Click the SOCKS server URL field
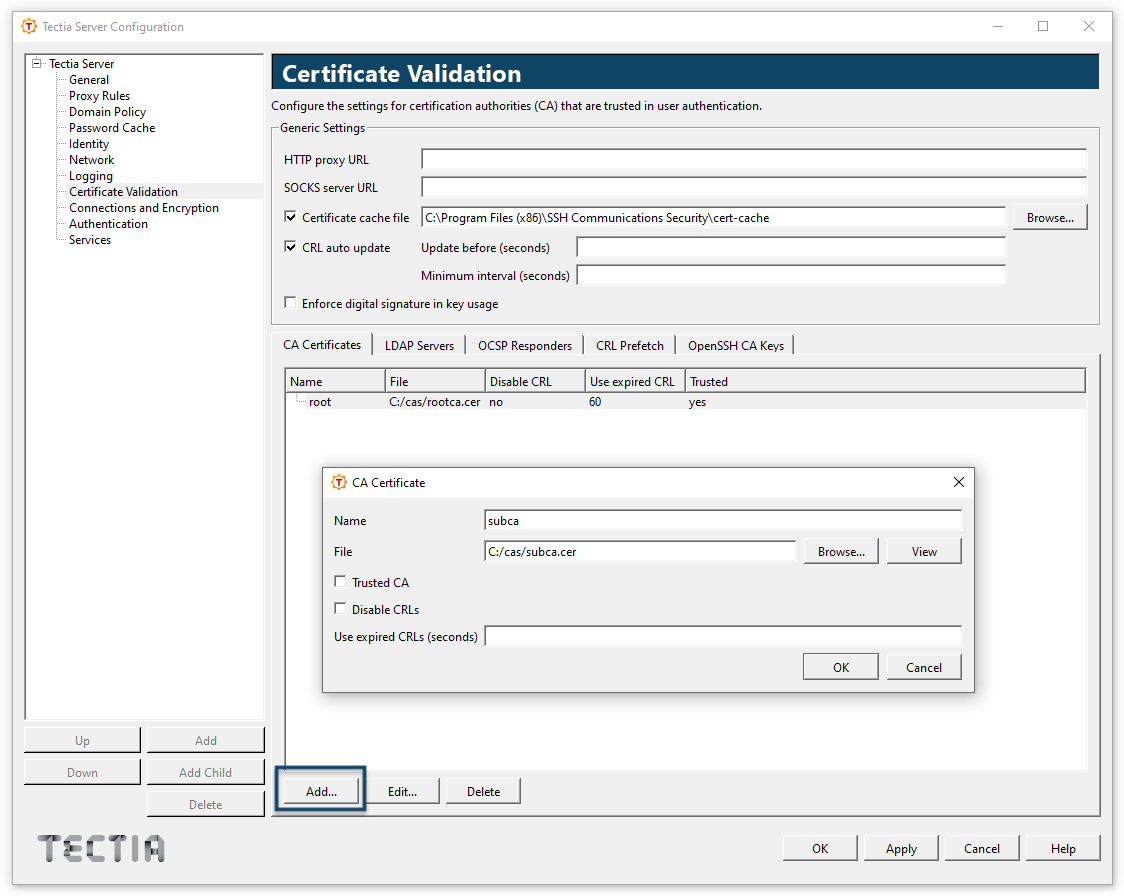Image resolution: width=1124 pixels, height=896 pixels. pos(754,187)
